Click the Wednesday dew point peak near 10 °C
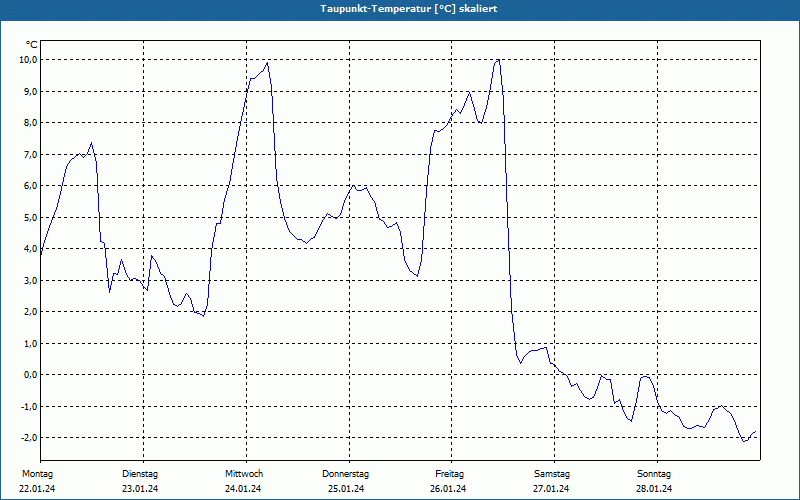 point(267,63)
